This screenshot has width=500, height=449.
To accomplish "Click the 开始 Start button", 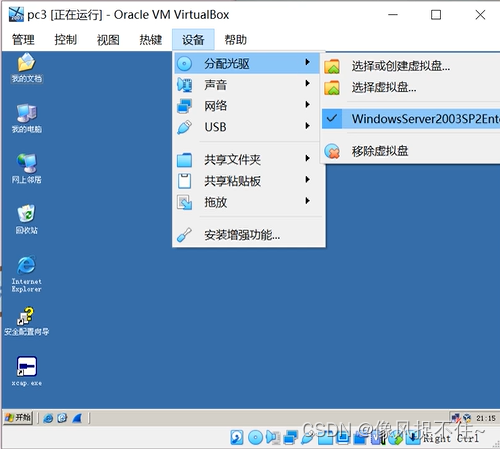I will tap(18, 417).
